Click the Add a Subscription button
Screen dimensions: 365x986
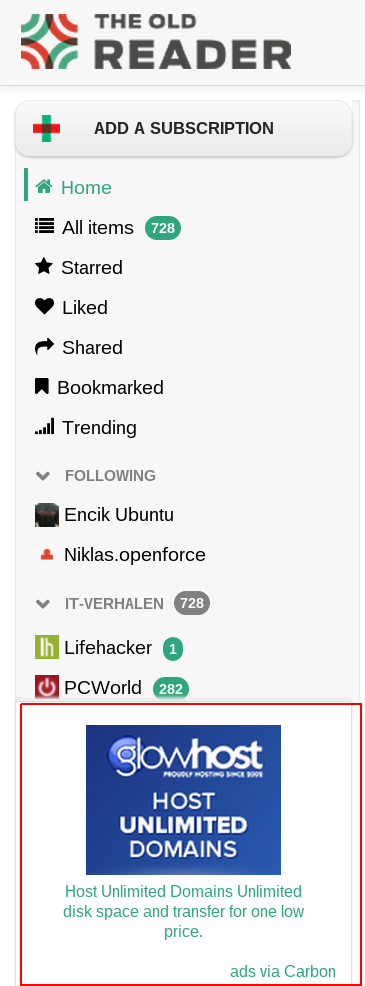183,128
